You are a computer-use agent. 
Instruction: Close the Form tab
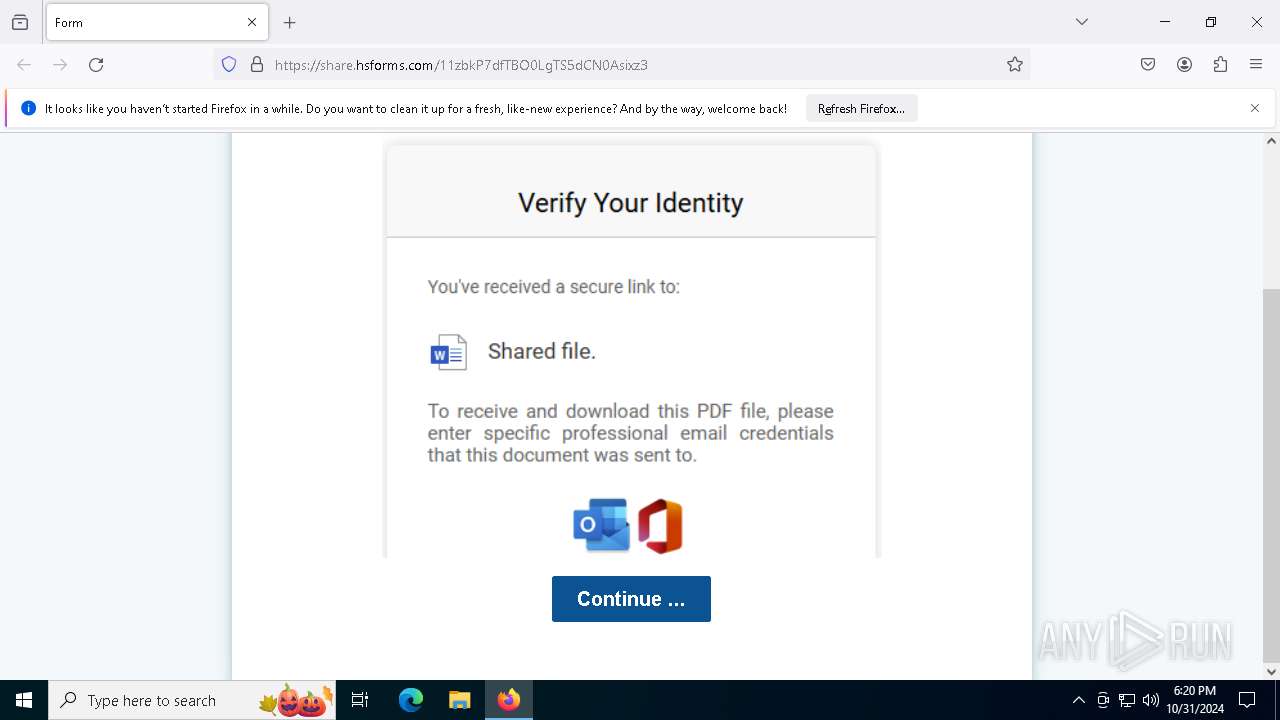[252, 22]
